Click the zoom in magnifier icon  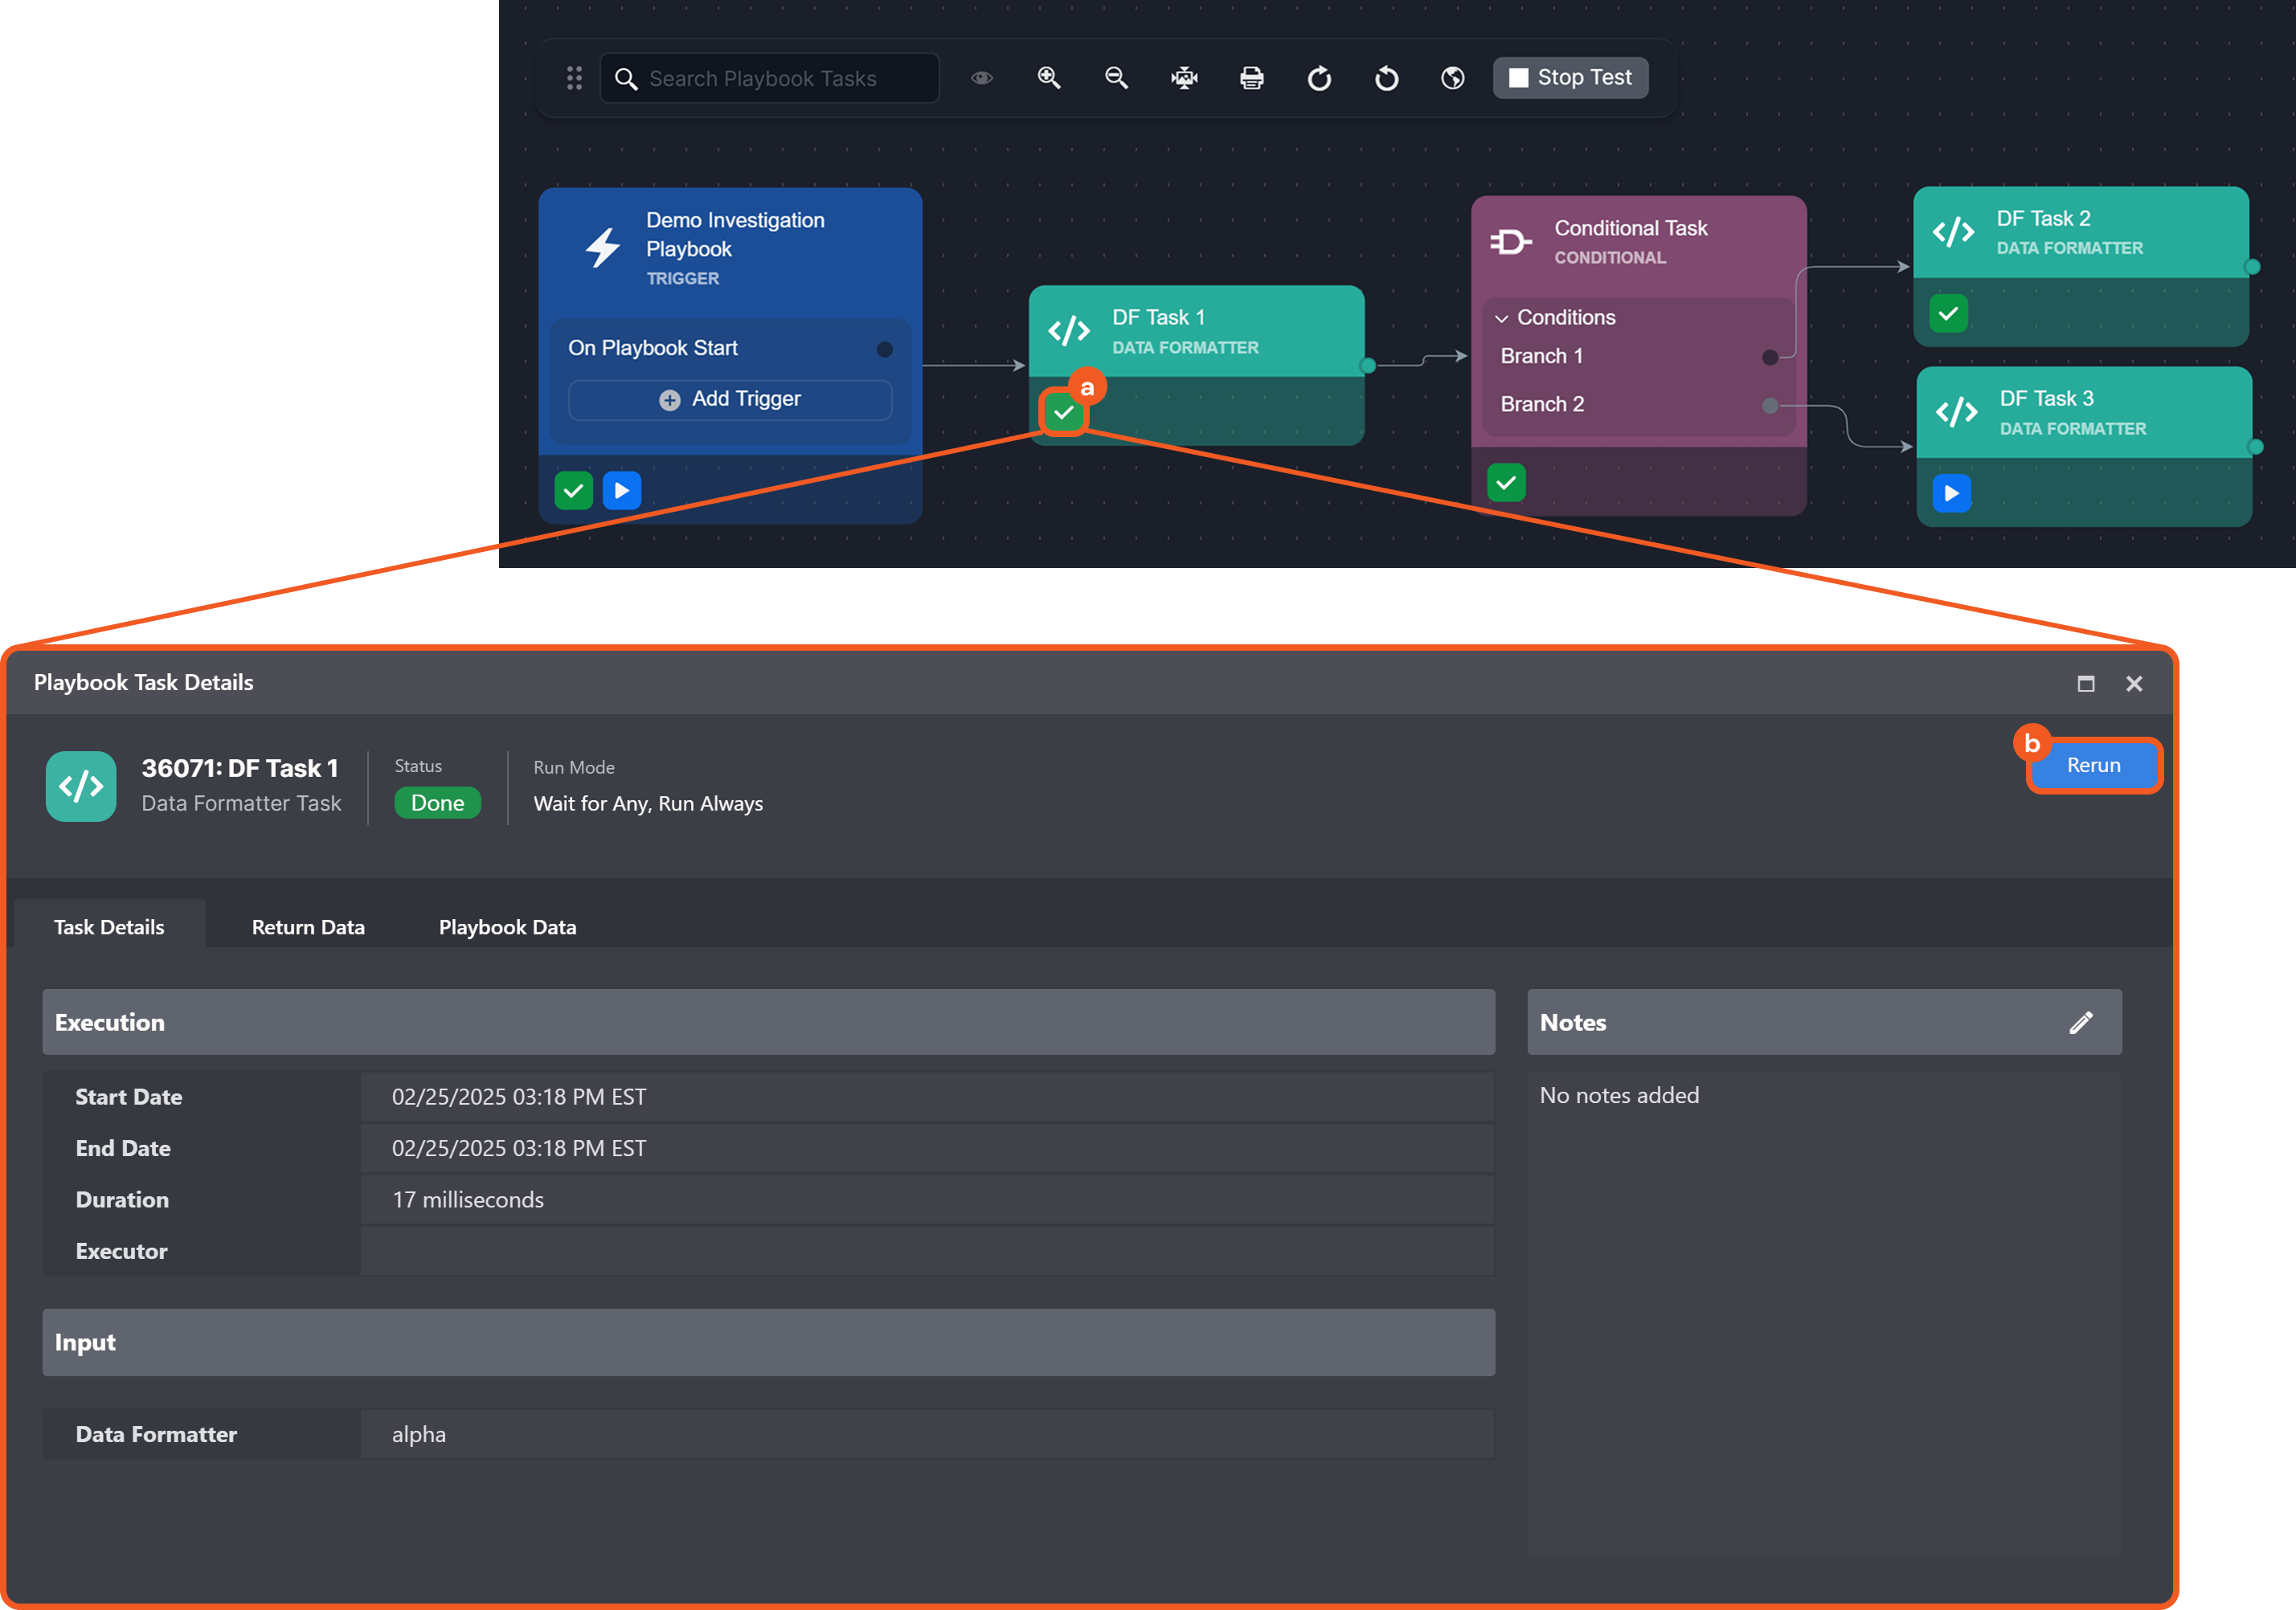1048,78
